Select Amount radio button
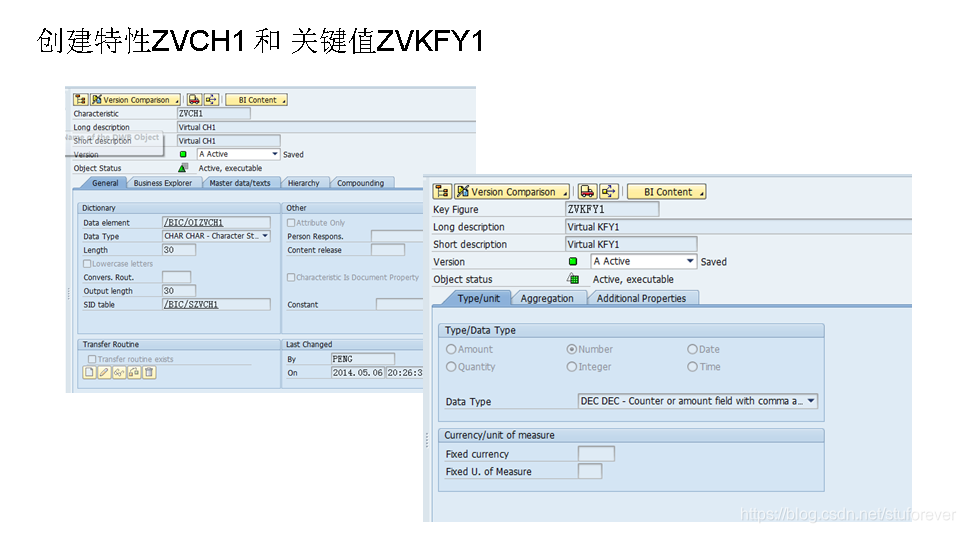Viewport: 966px width, 533px height. pos(451,349)
